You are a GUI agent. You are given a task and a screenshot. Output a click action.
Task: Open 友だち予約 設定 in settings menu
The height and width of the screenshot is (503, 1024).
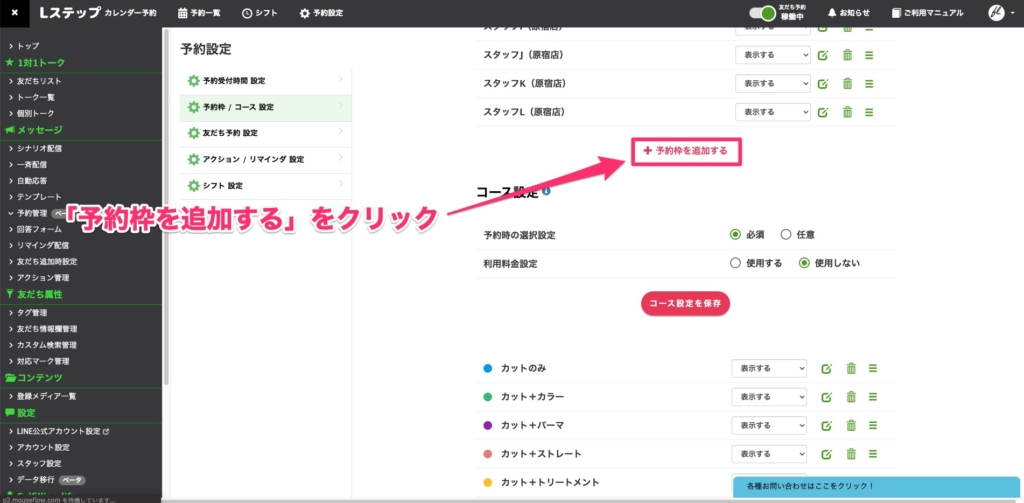(x=230, y=133)
